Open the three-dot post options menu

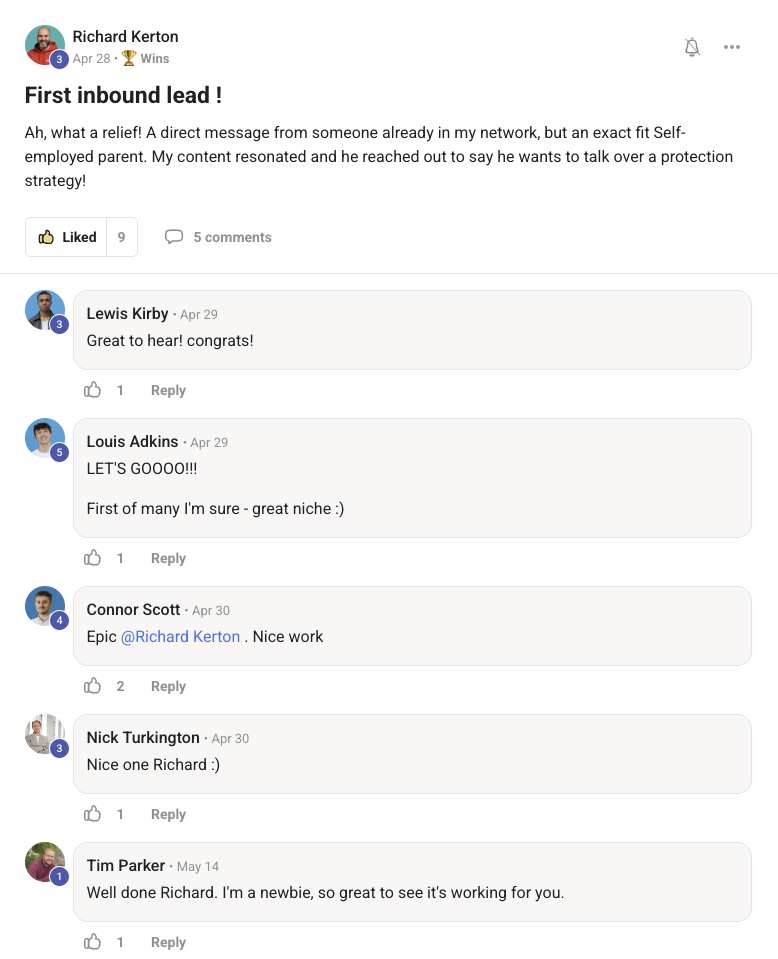(732, 47)
